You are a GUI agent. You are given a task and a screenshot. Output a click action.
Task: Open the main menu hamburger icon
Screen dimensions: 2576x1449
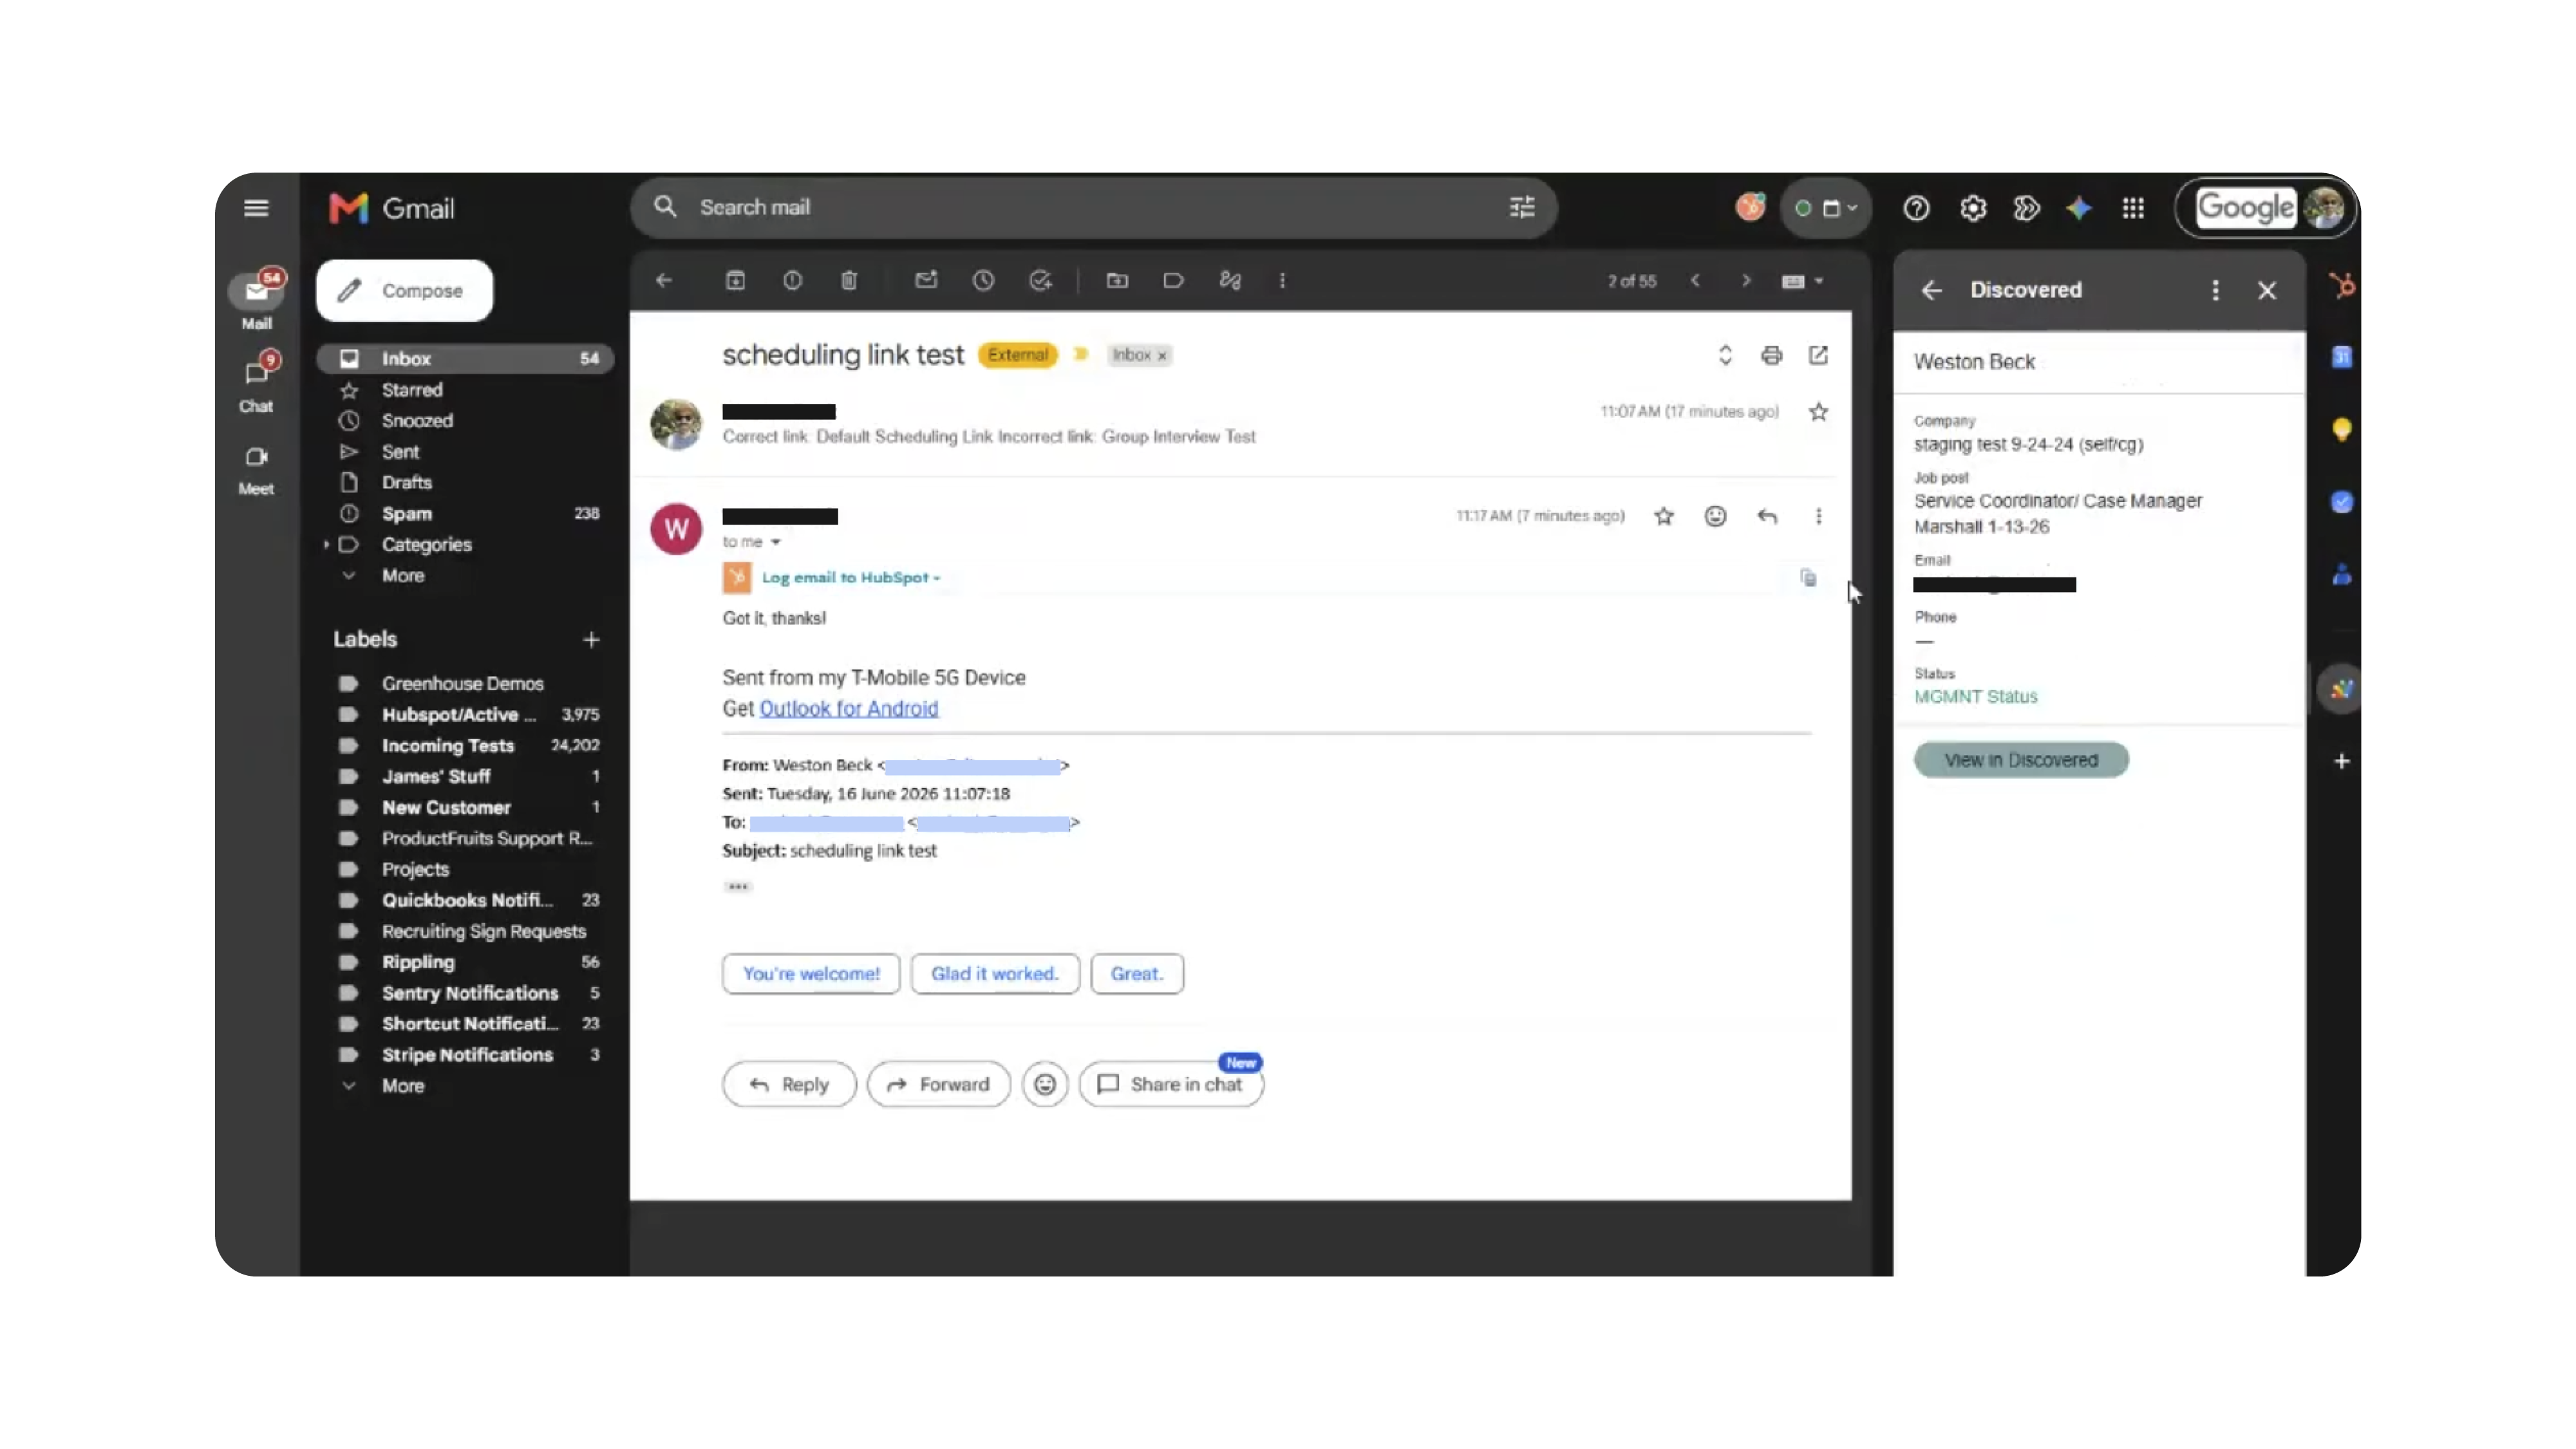coord(256,208)
